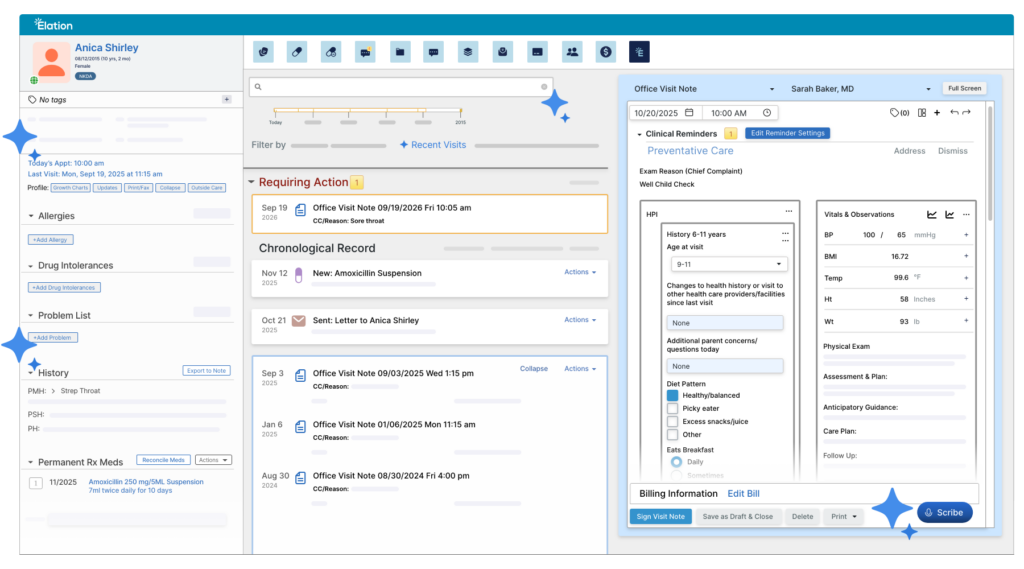
Task: Click the Full Screen button
Action: [x=964, y=88]
